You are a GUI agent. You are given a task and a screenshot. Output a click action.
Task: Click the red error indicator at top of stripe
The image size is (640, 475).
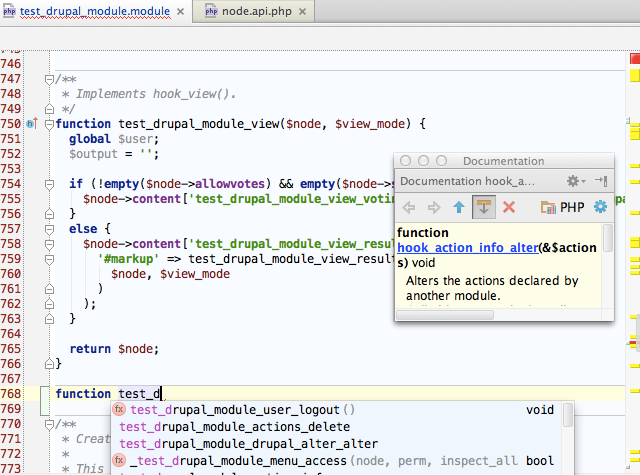[x=635, y=59]
